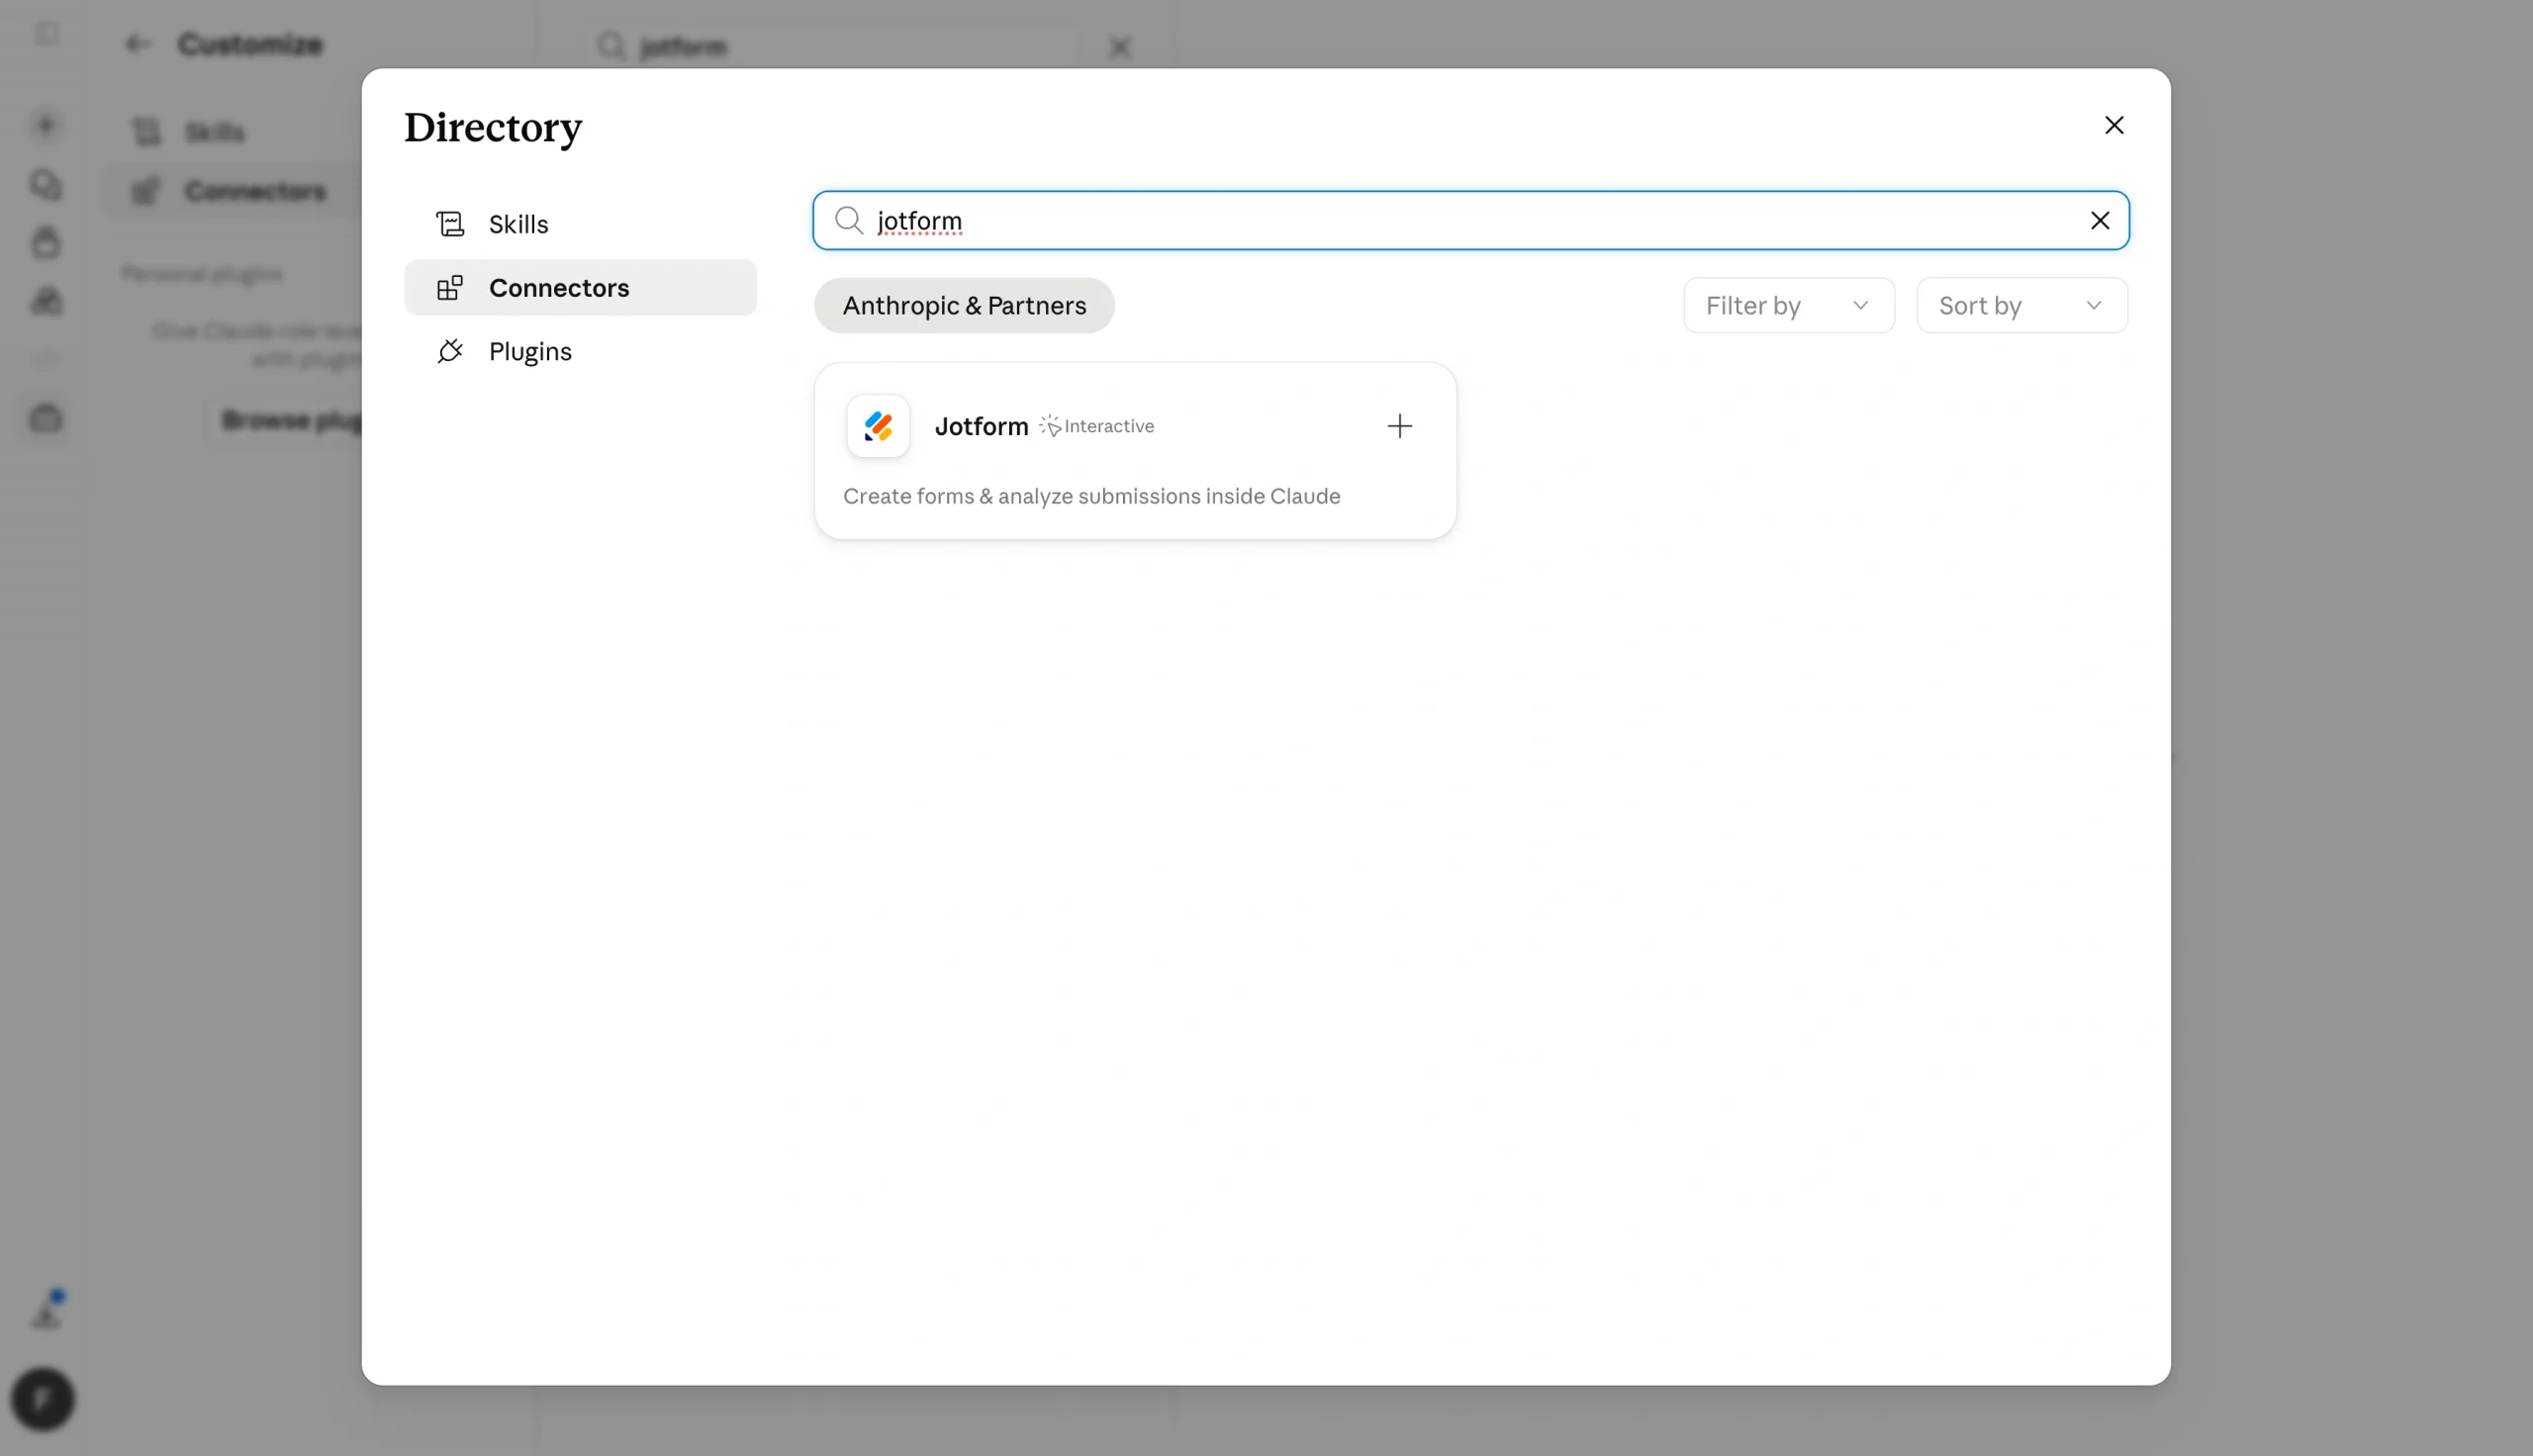The image size is (2533, 1456).
Task: Click the Directory search field
Action: point(1470,220)
